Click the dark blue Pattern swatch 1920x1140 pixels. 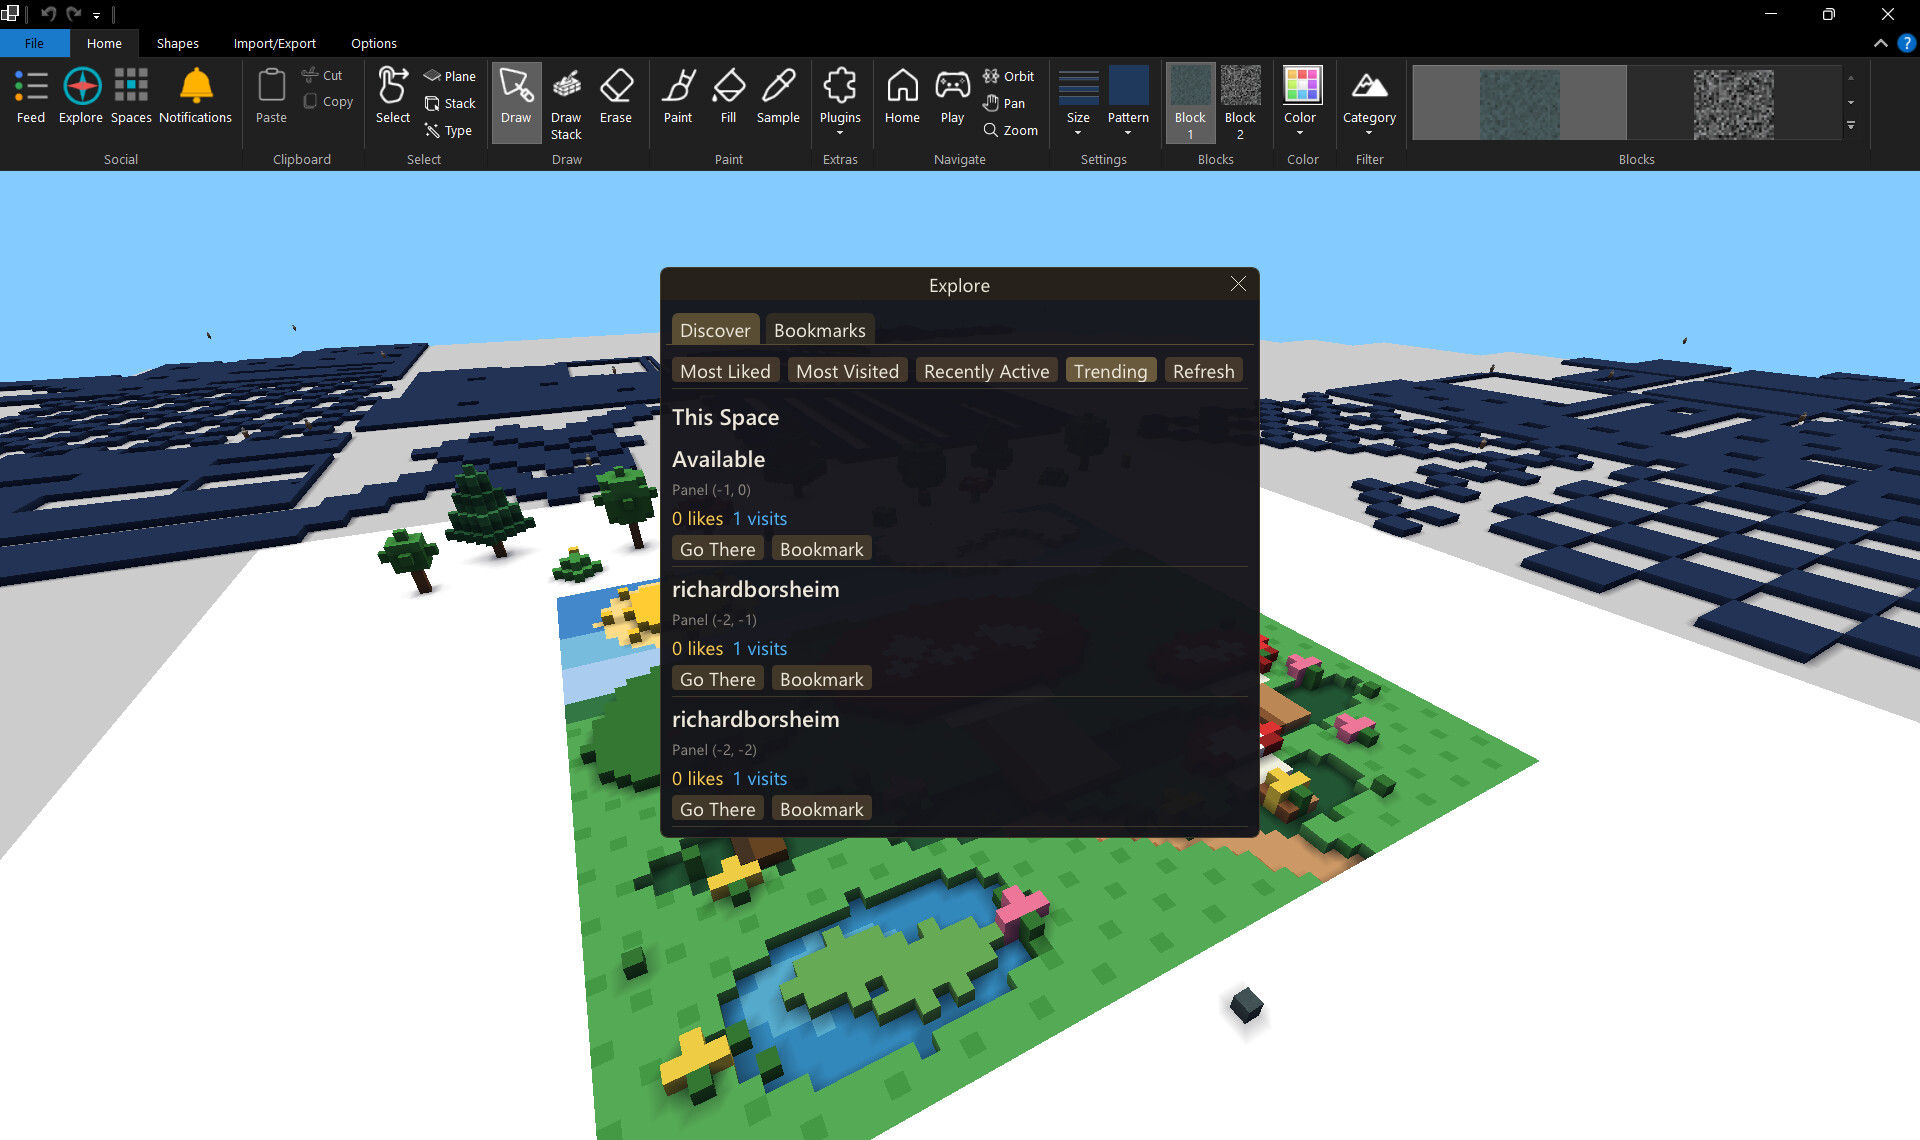(x=1128, y=86)
